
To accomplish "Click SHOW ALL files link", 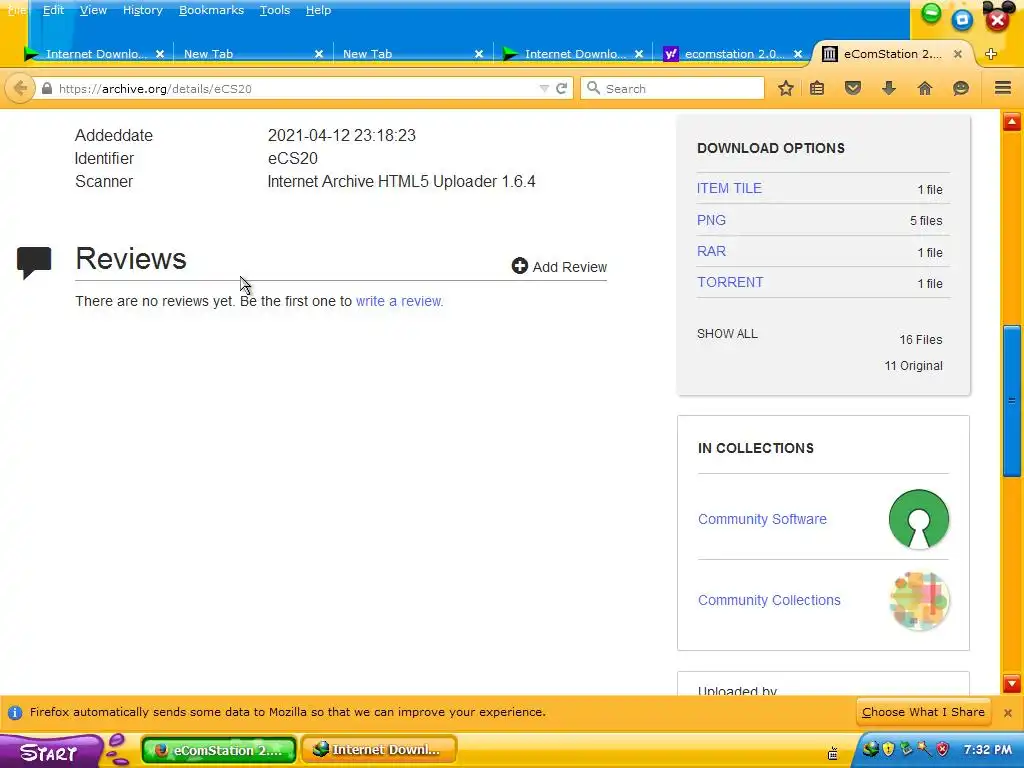I will coord(727,334).
